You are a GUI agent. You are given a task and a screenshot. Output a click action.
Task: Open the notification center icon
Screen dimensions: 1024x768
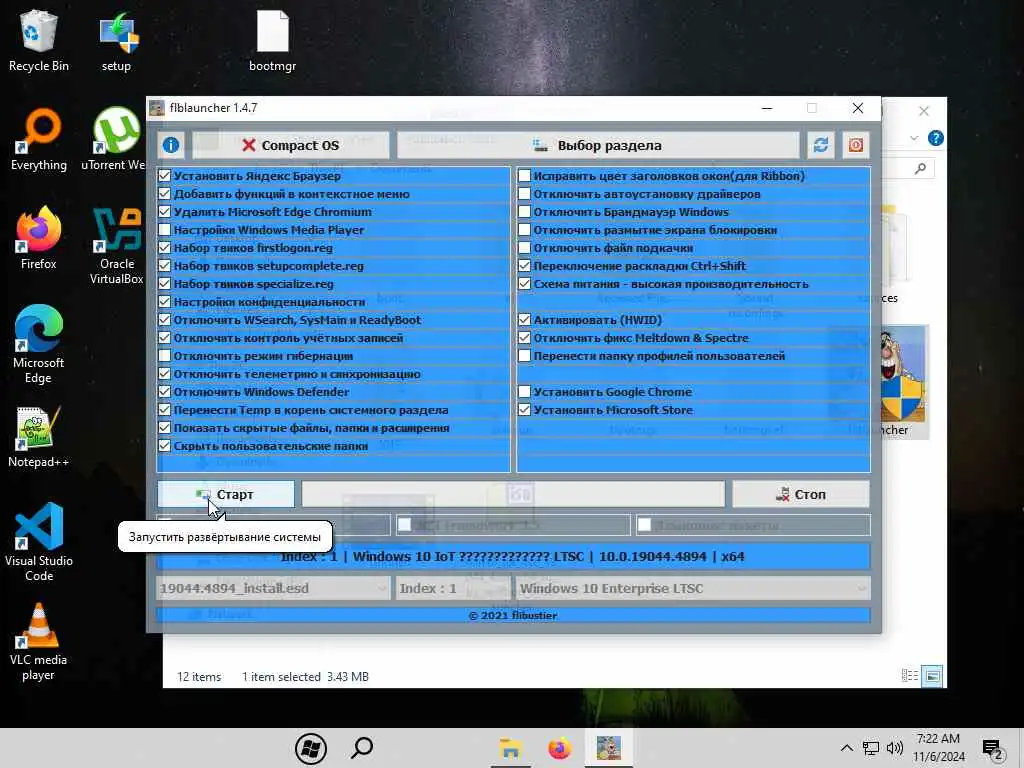click(x=992, y=750)
